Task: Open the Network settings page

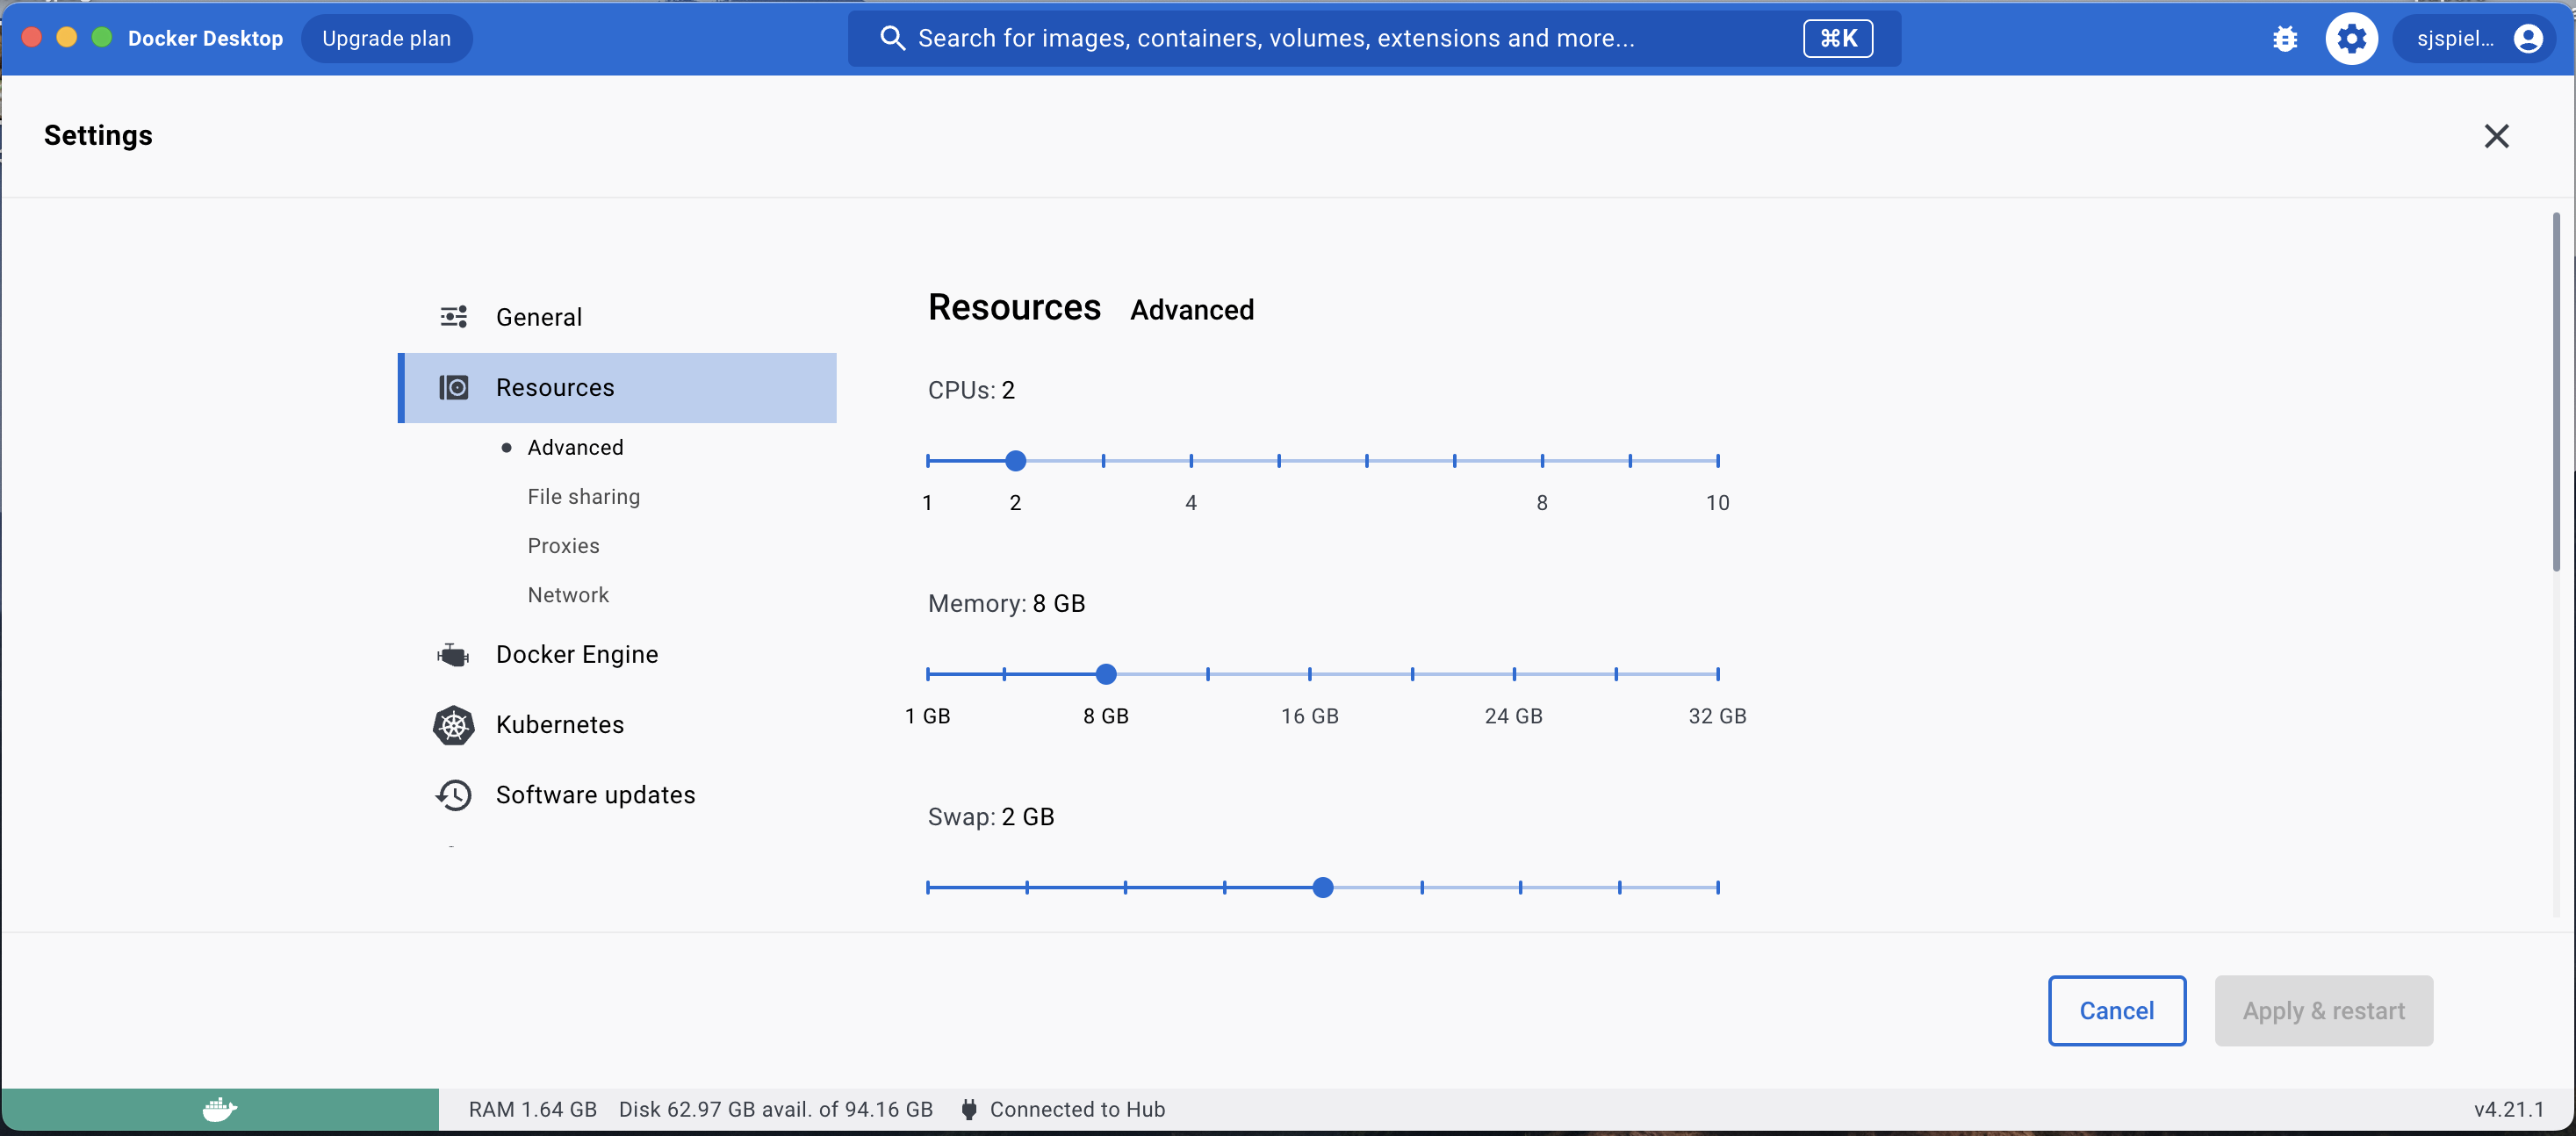Action: (567, 594)
